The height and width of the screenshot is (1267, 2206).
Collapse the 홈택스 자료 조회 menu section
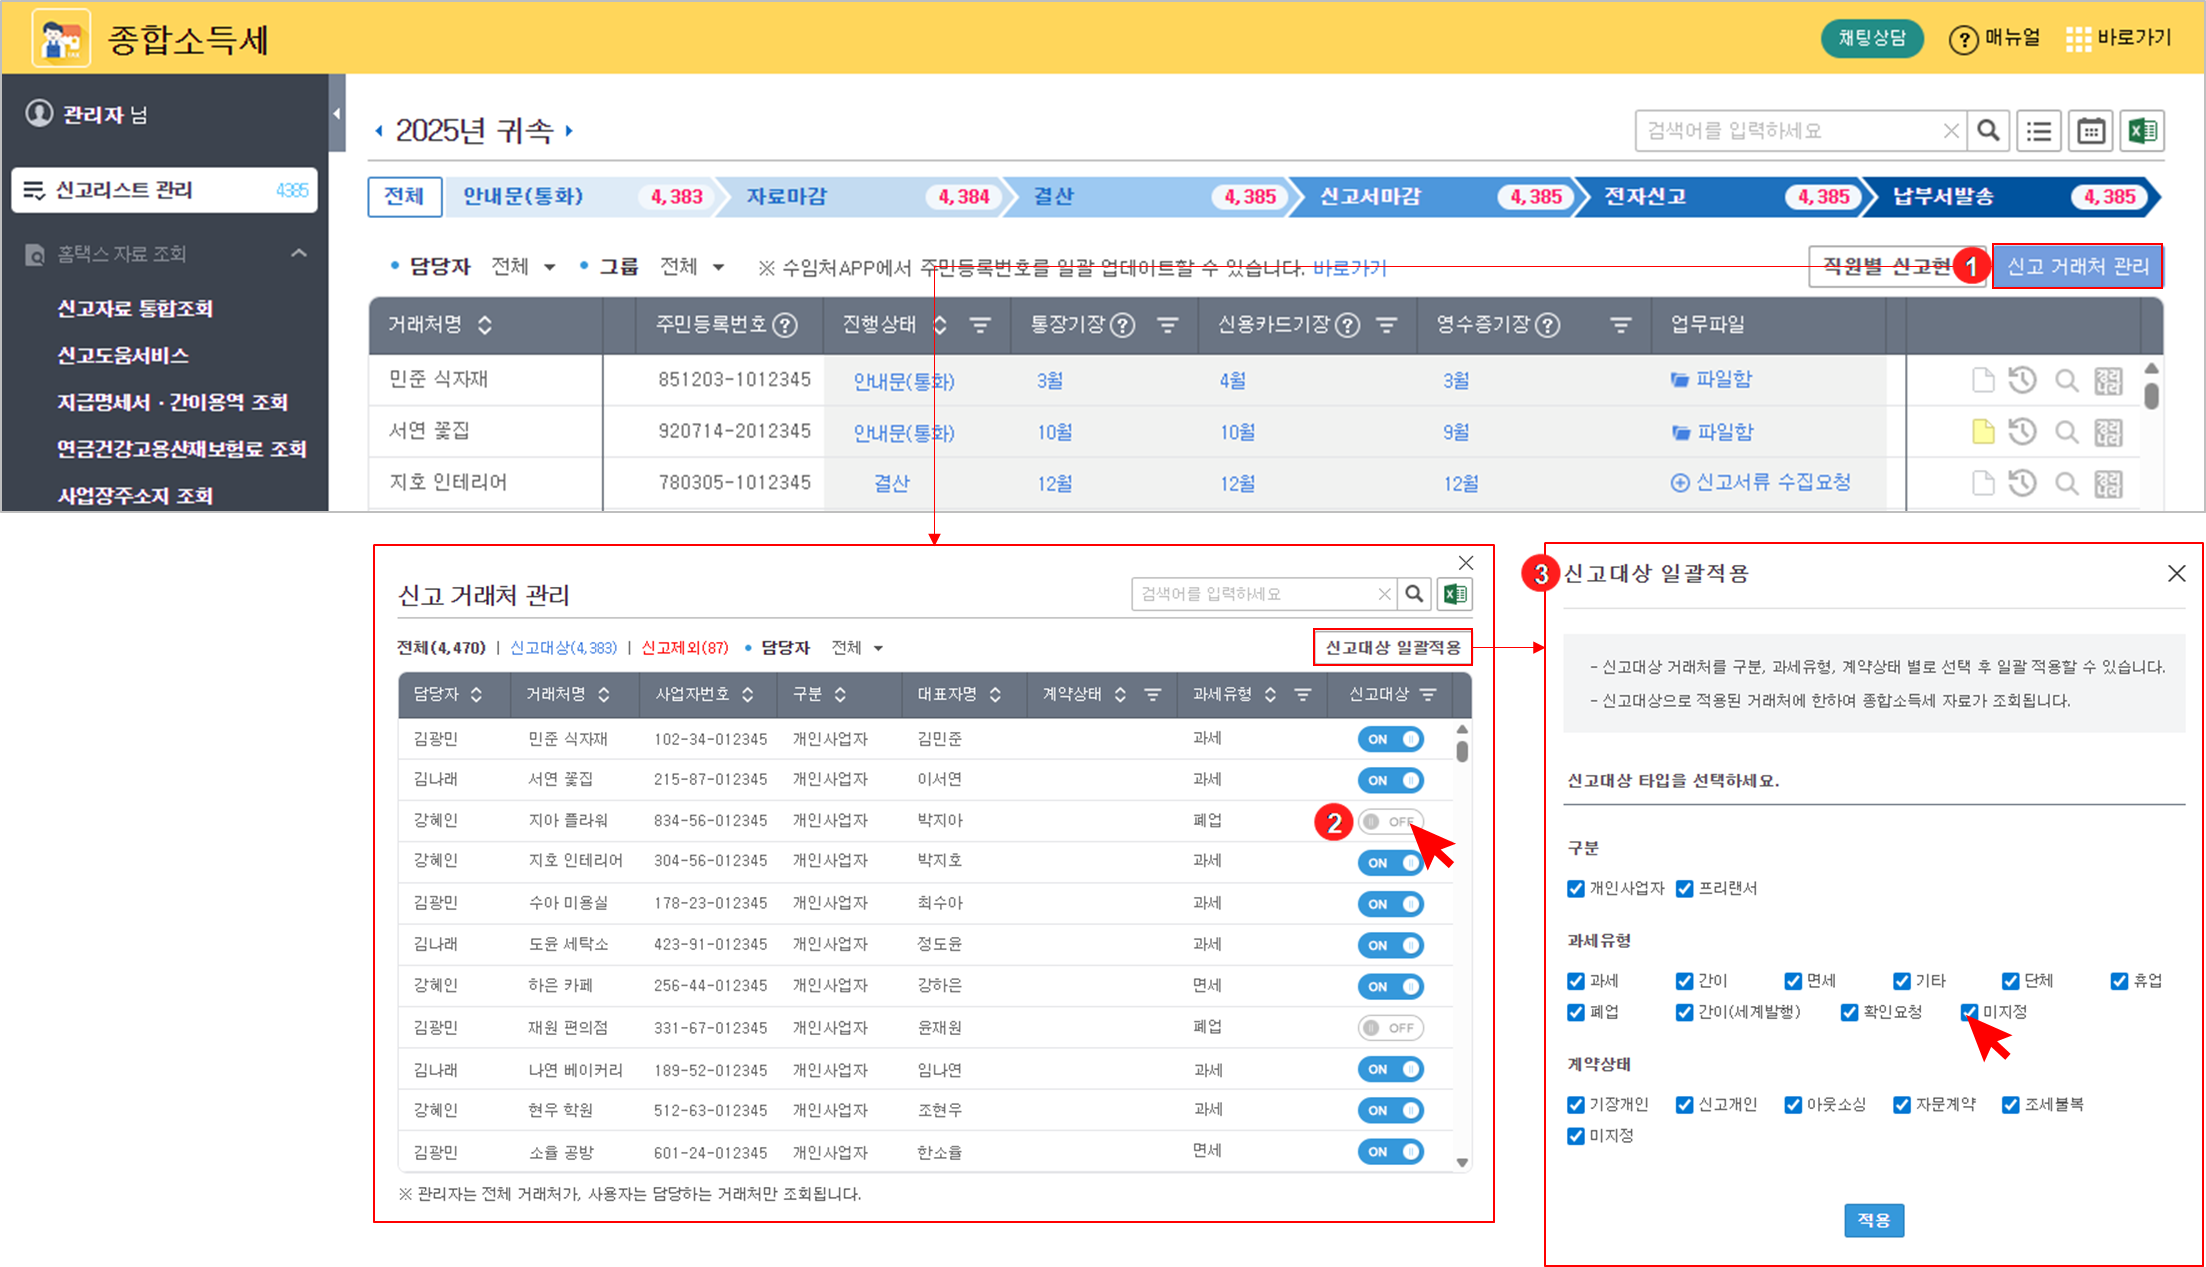tap(298, 254)
